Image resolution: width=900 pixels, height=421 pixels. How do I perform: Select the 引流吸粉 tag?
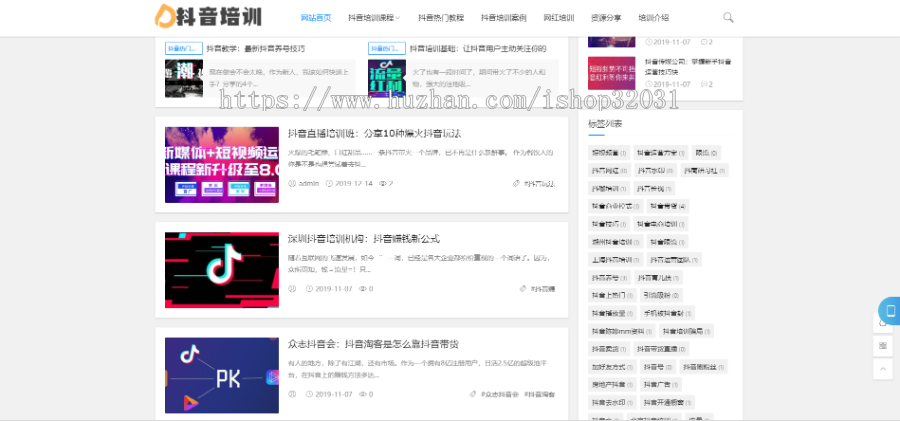[x=661, y=295]
